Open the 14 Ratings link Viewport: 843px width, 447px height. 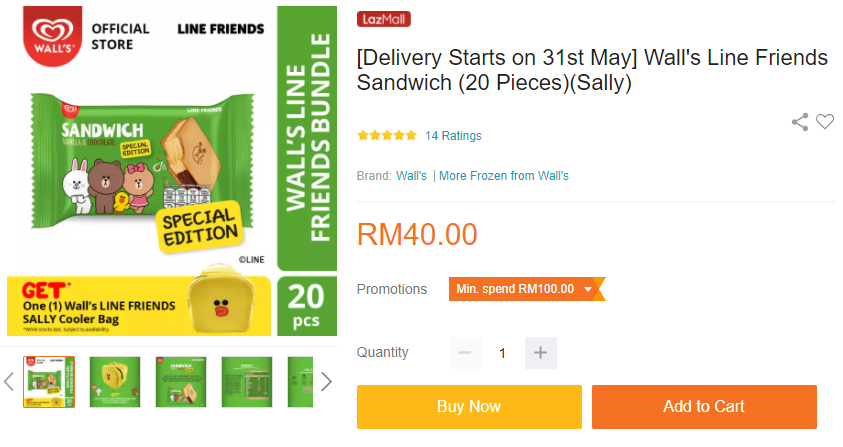click(453, 136)
